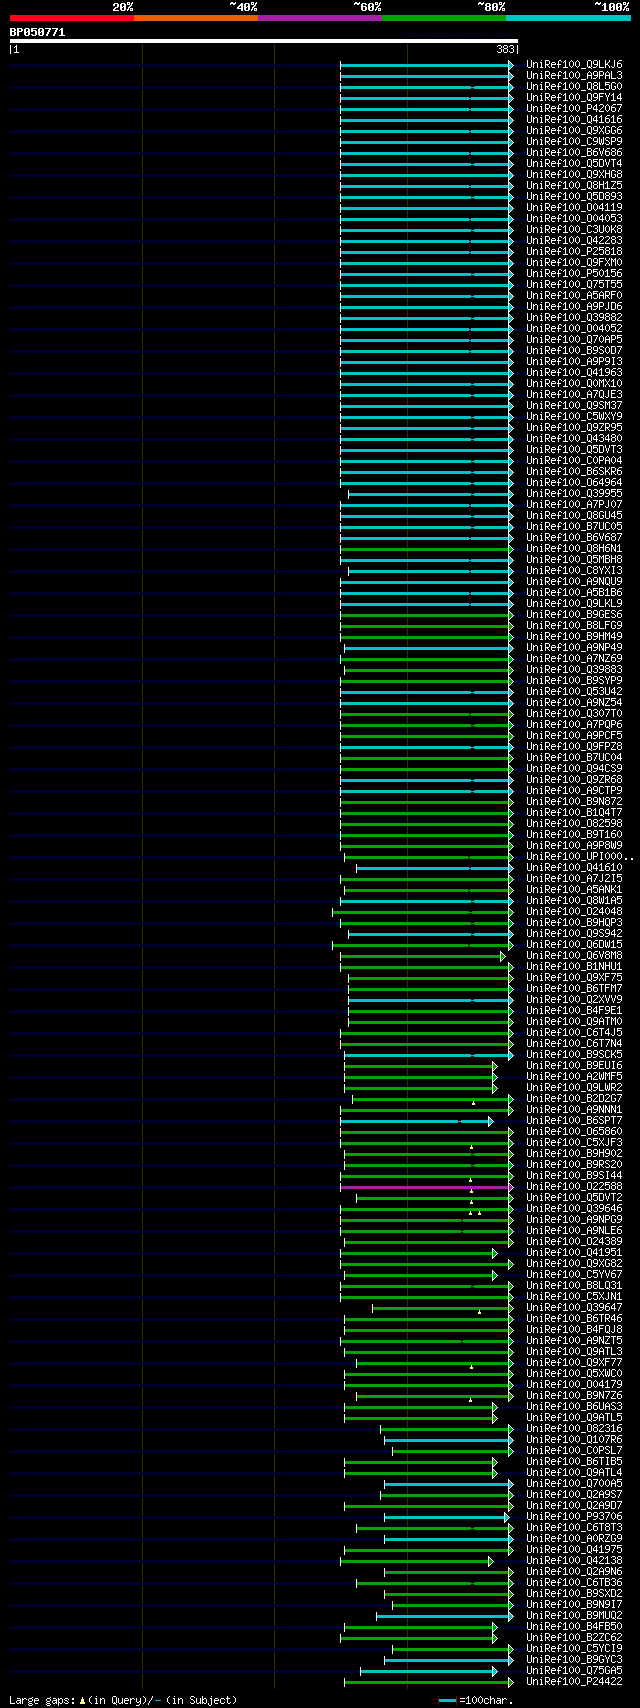Click the UniRef100_B9S0D7 label
The image size is (640, 1708).
(x=574, y=351)
